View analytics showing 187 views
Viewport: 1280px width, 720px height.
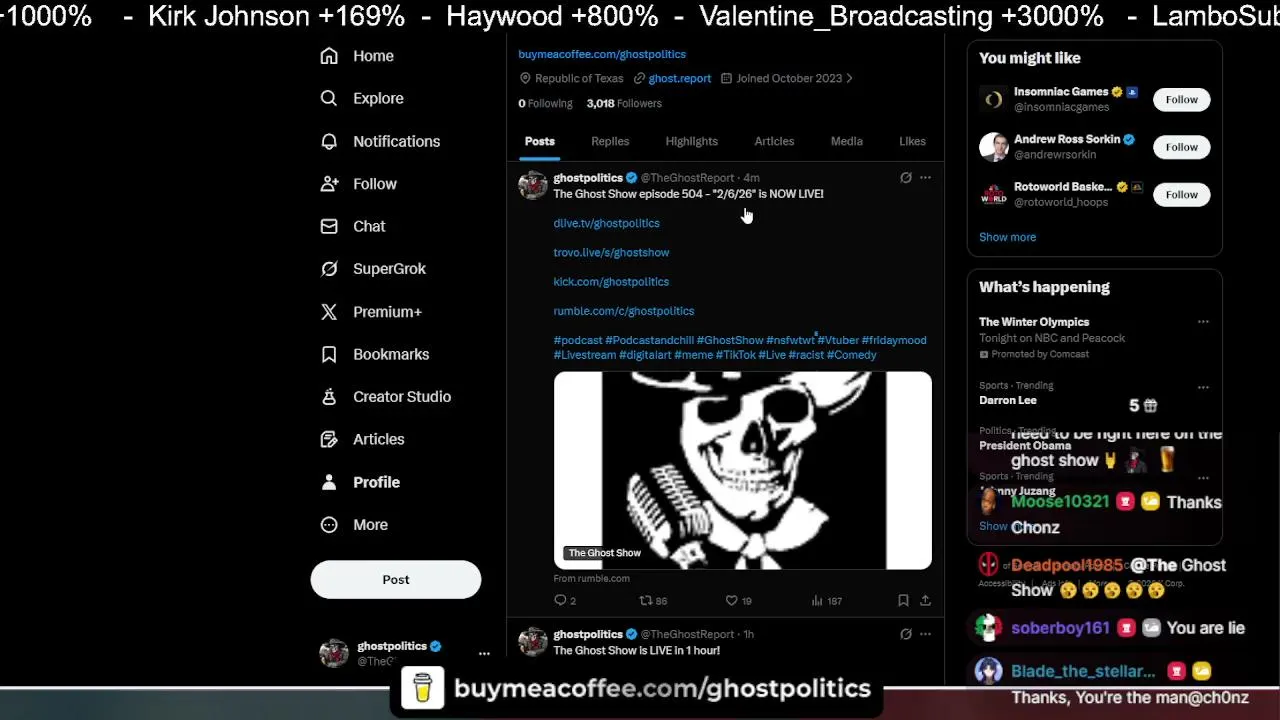pos(826,601)
